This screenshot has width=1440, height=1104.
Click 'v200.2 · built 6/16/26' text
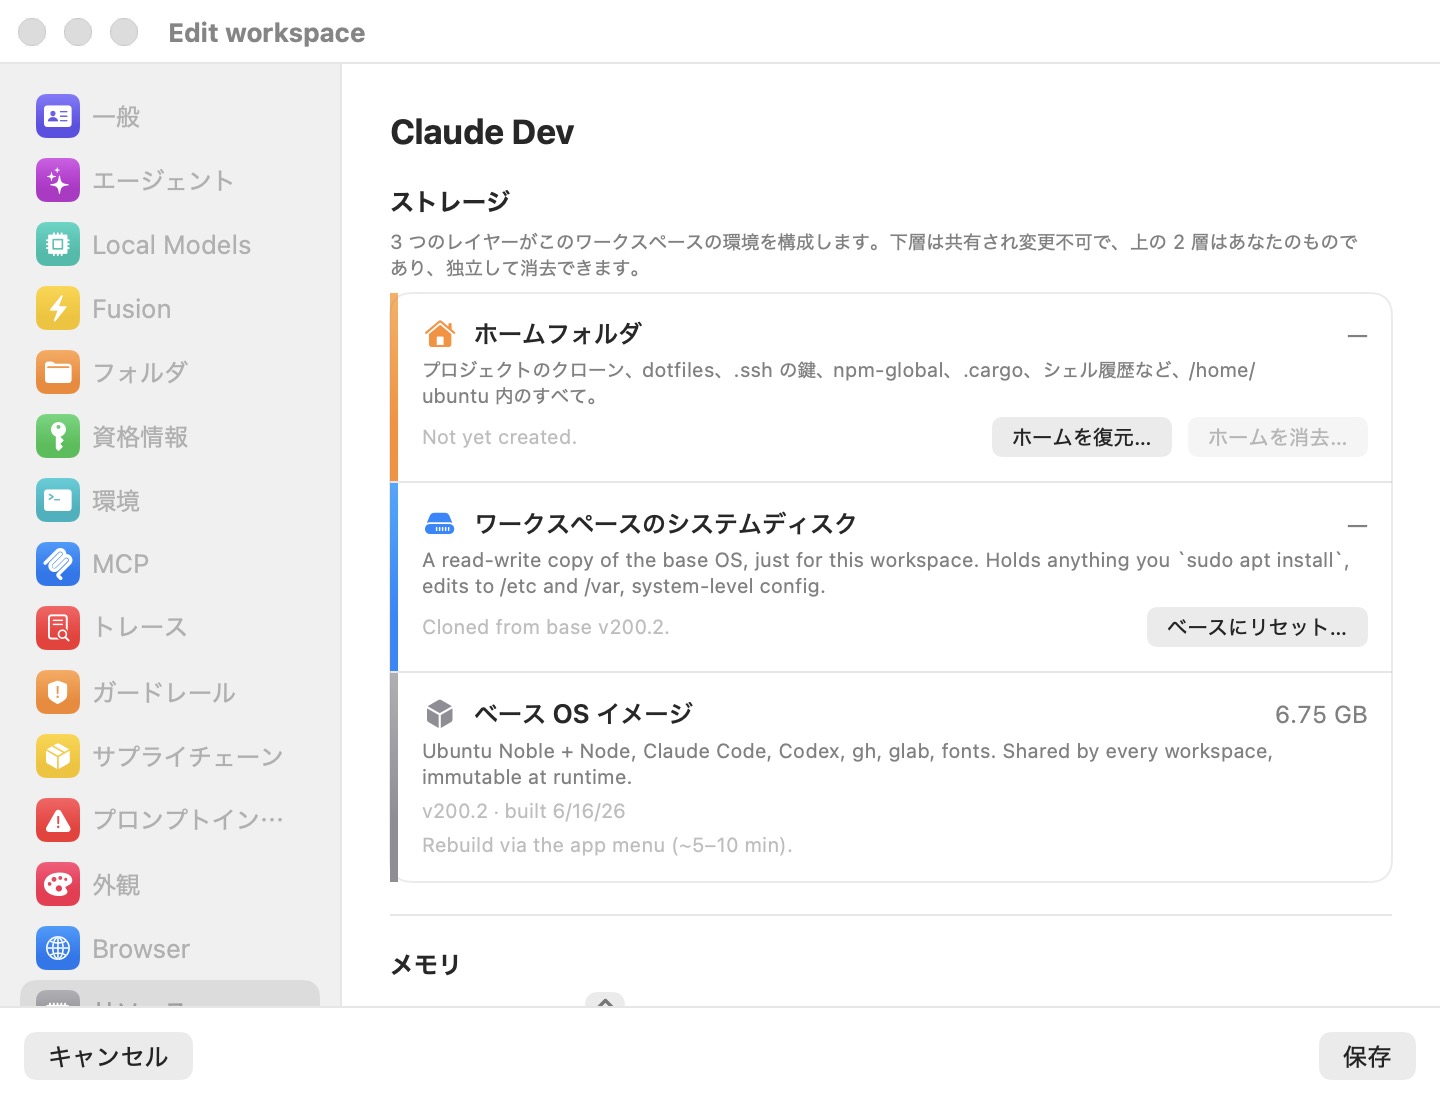point(524,811)
